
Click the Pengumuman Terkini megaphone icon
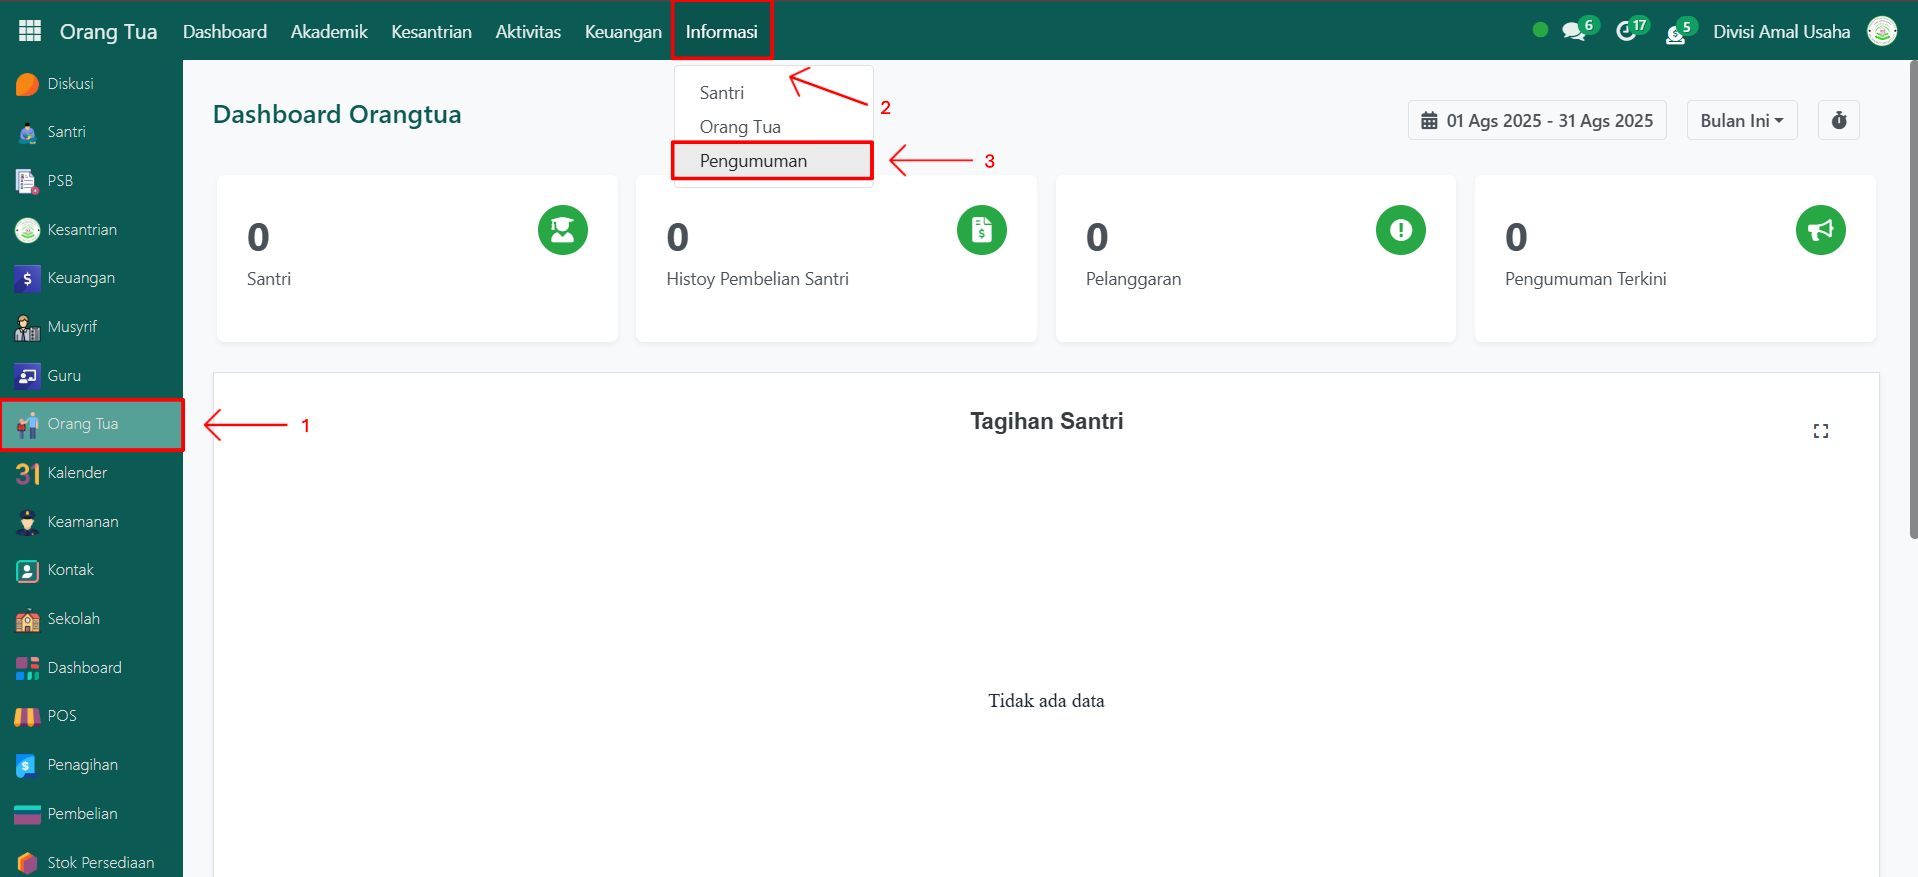click(x=1820, y=230)
